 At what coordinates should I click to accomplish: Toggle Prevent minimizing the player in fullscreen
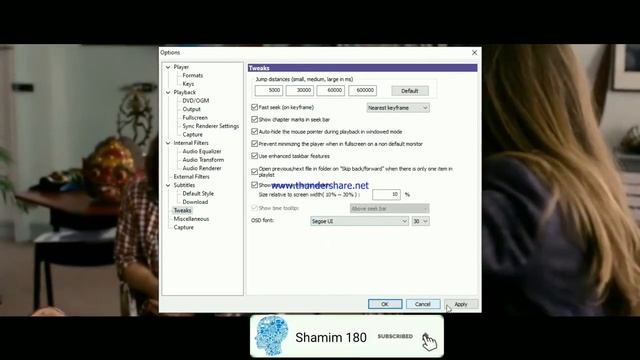click(255, 144)
